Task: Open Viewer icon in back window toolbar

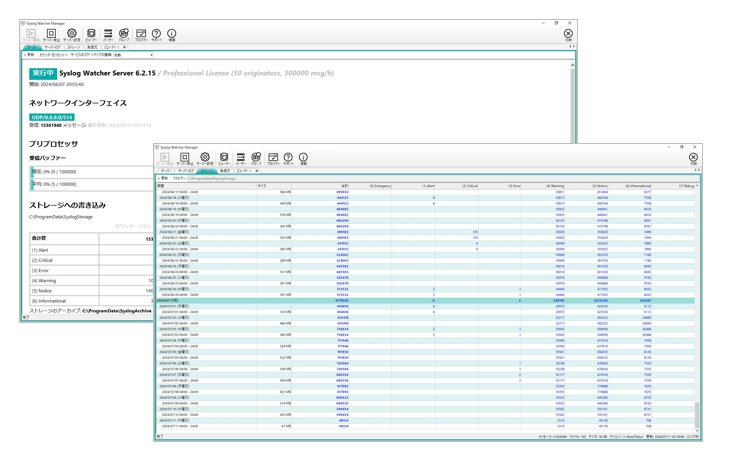Action: [x=91, y=34]
